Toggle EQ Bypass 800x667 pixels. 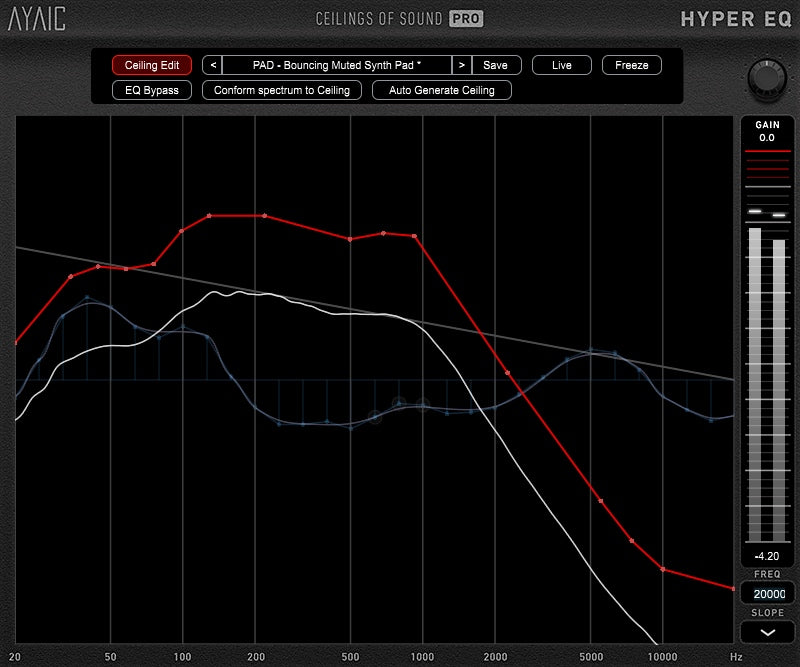pos(152,90)
